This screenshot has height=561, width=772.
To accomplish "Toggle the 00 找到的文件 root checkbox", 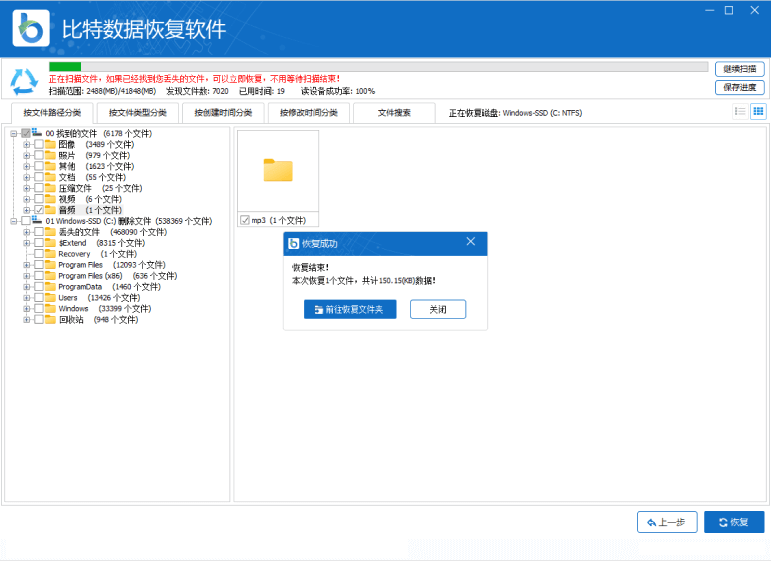I will 26,133.
